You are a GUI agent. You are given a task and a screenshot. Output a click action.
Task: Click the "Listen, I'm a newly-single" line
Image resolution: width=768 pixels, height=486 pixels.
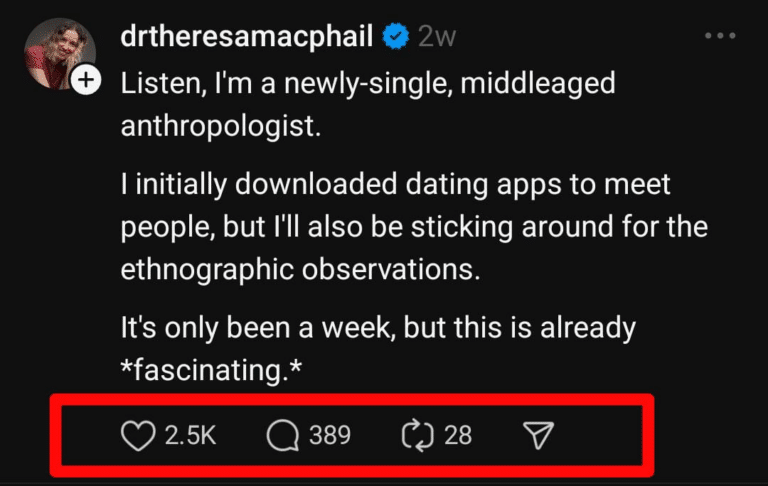tap(367, 83)
